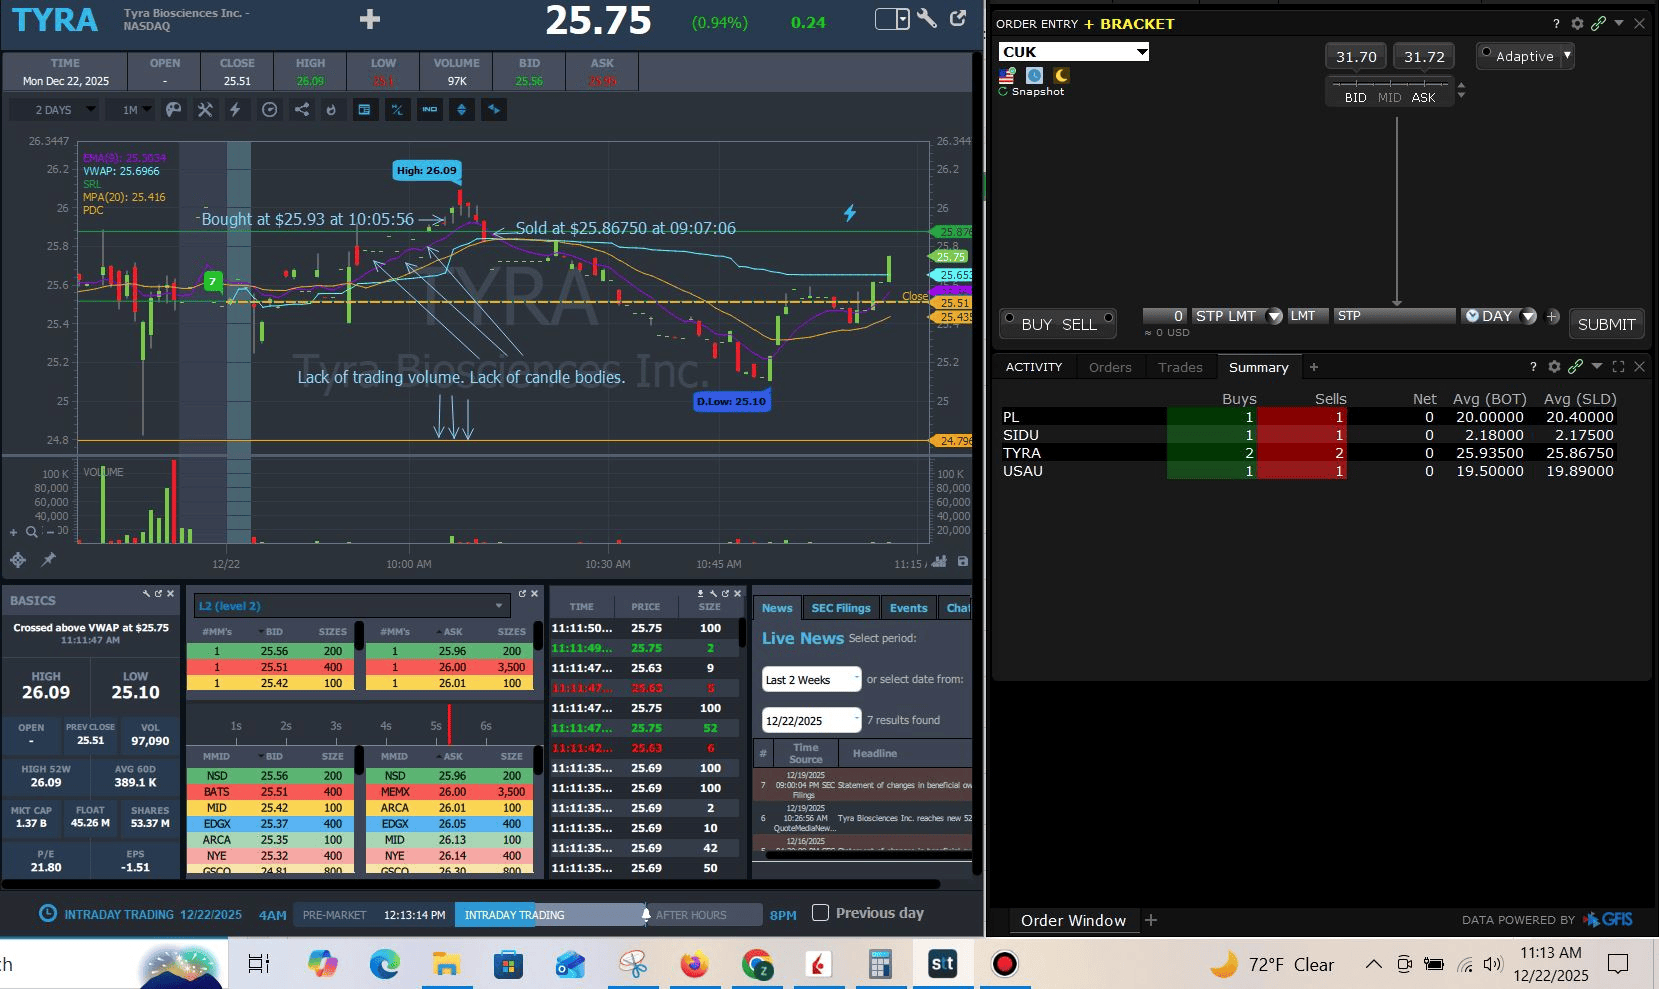The width and height of the screenshot is (1659, 989).
Task: Enable the Previous day checkbox
Action: (821, 913)
